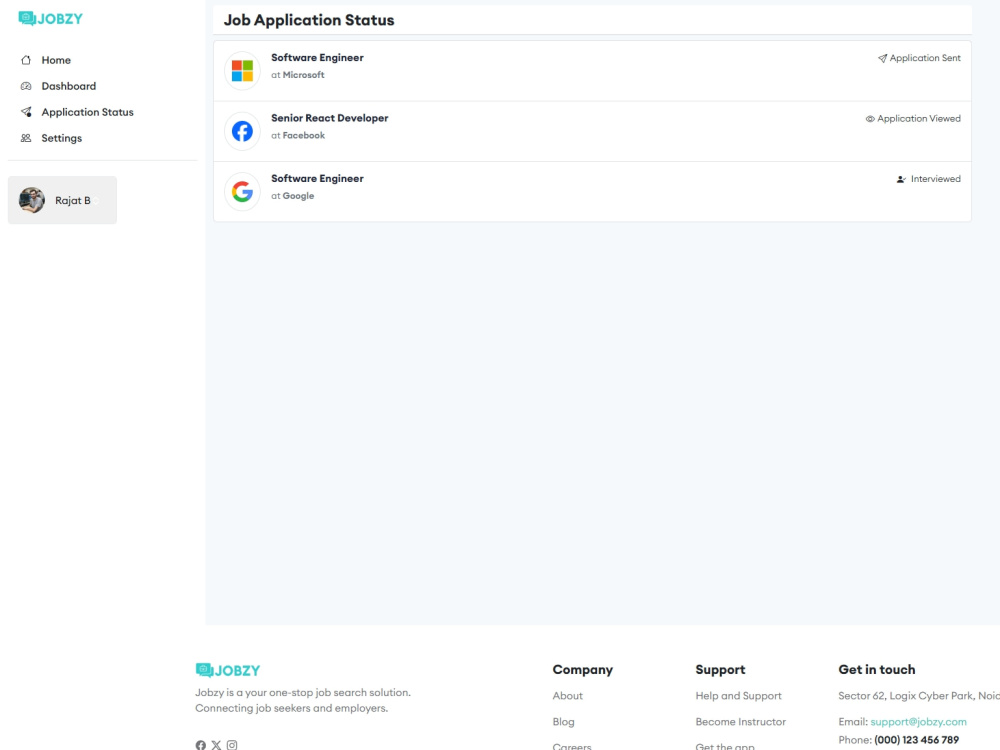Image resolution: width=1000 pixels, height=750 pixels.
Task: Open the footer Instagram social icon
Action: 232,745
